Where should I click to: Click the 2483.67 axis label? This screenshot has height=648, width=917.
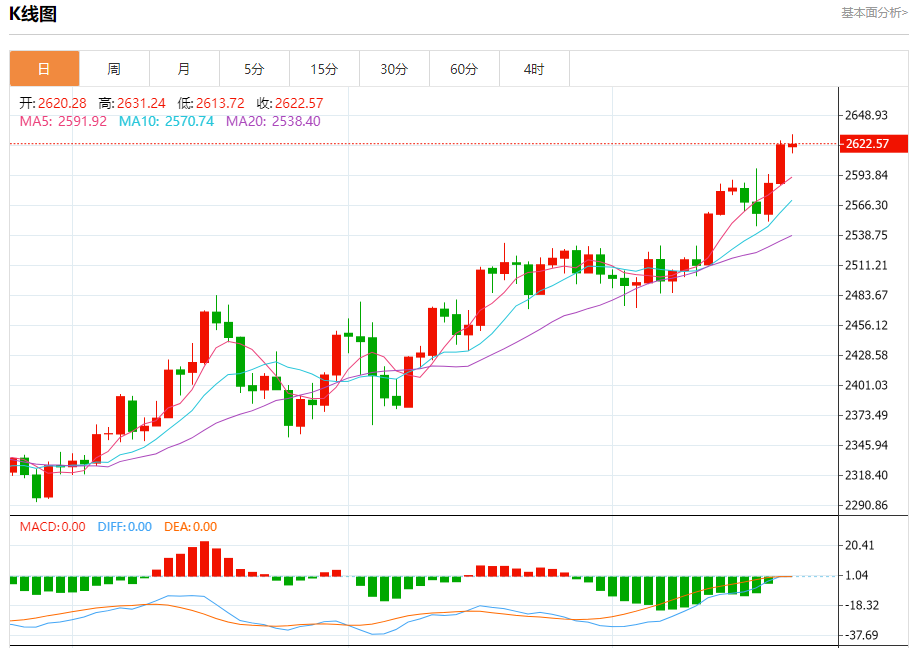(x=866, y=295)
